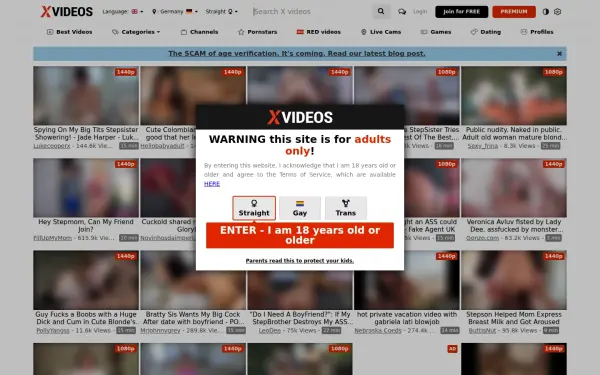
Task: Expand the Categories dropdown menu
Action: point(136,32)
